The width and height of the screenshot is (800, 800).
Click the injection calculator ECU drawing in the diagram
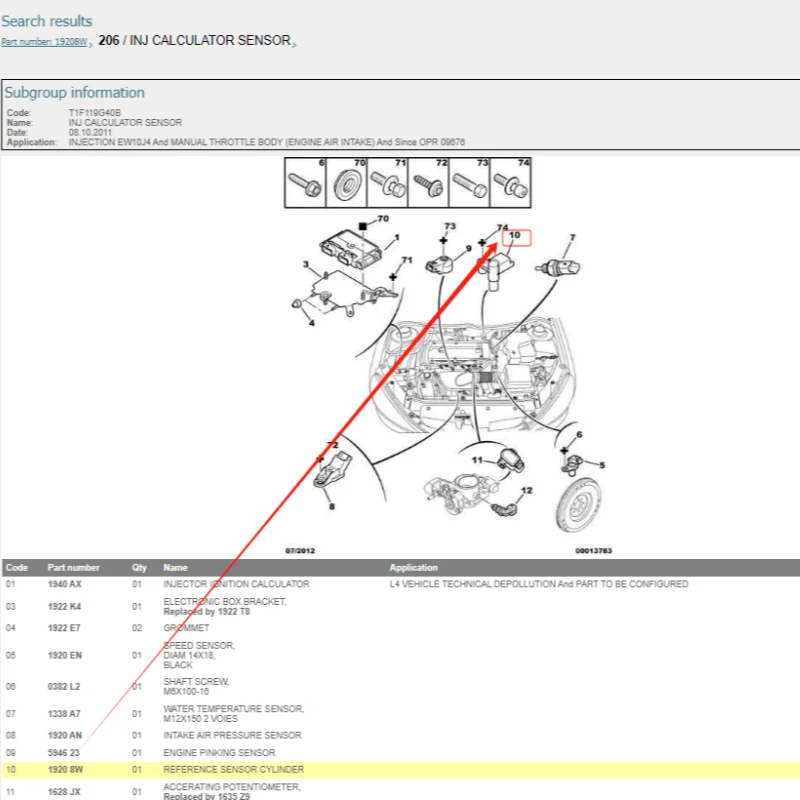coord(350,248)
